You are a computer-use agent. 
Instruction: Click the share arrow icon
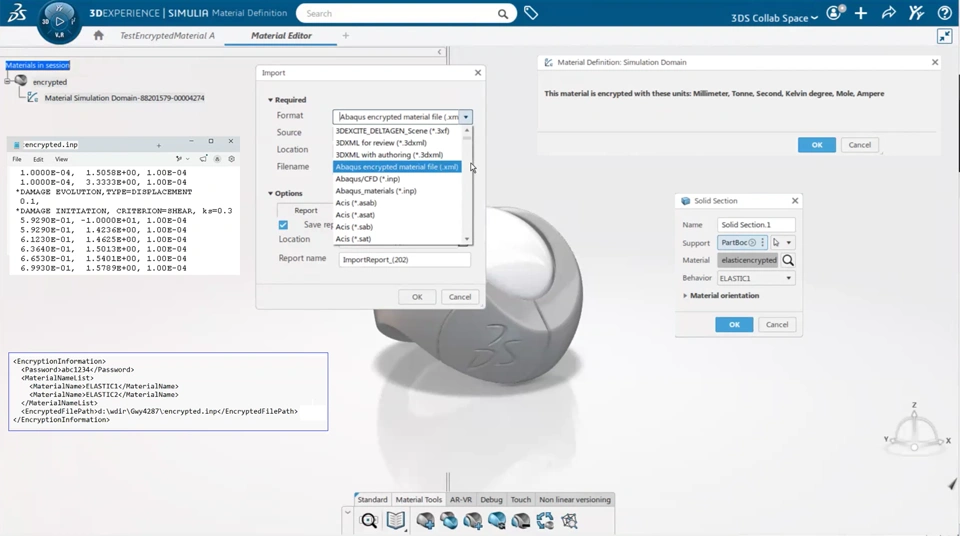tap(888, 13)
